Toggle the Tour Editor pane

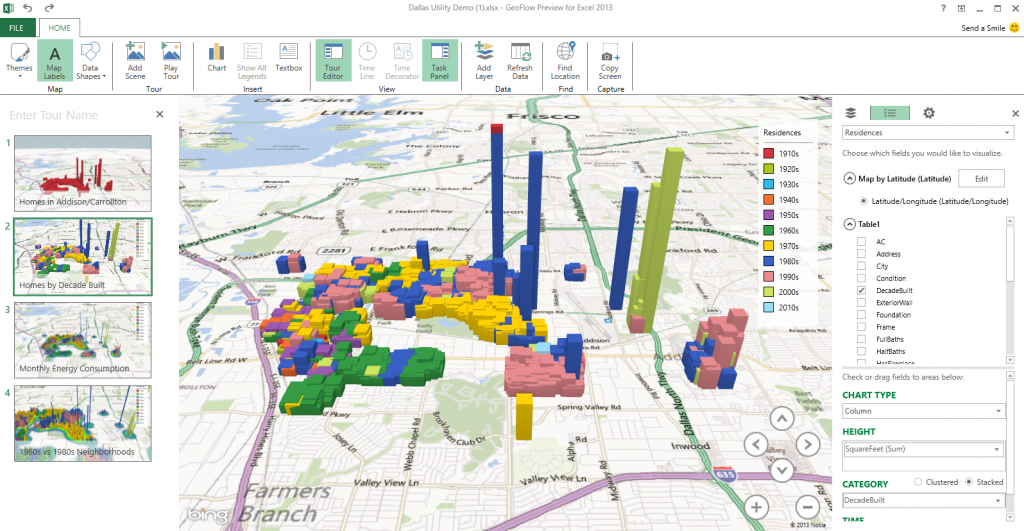point(333,61)
